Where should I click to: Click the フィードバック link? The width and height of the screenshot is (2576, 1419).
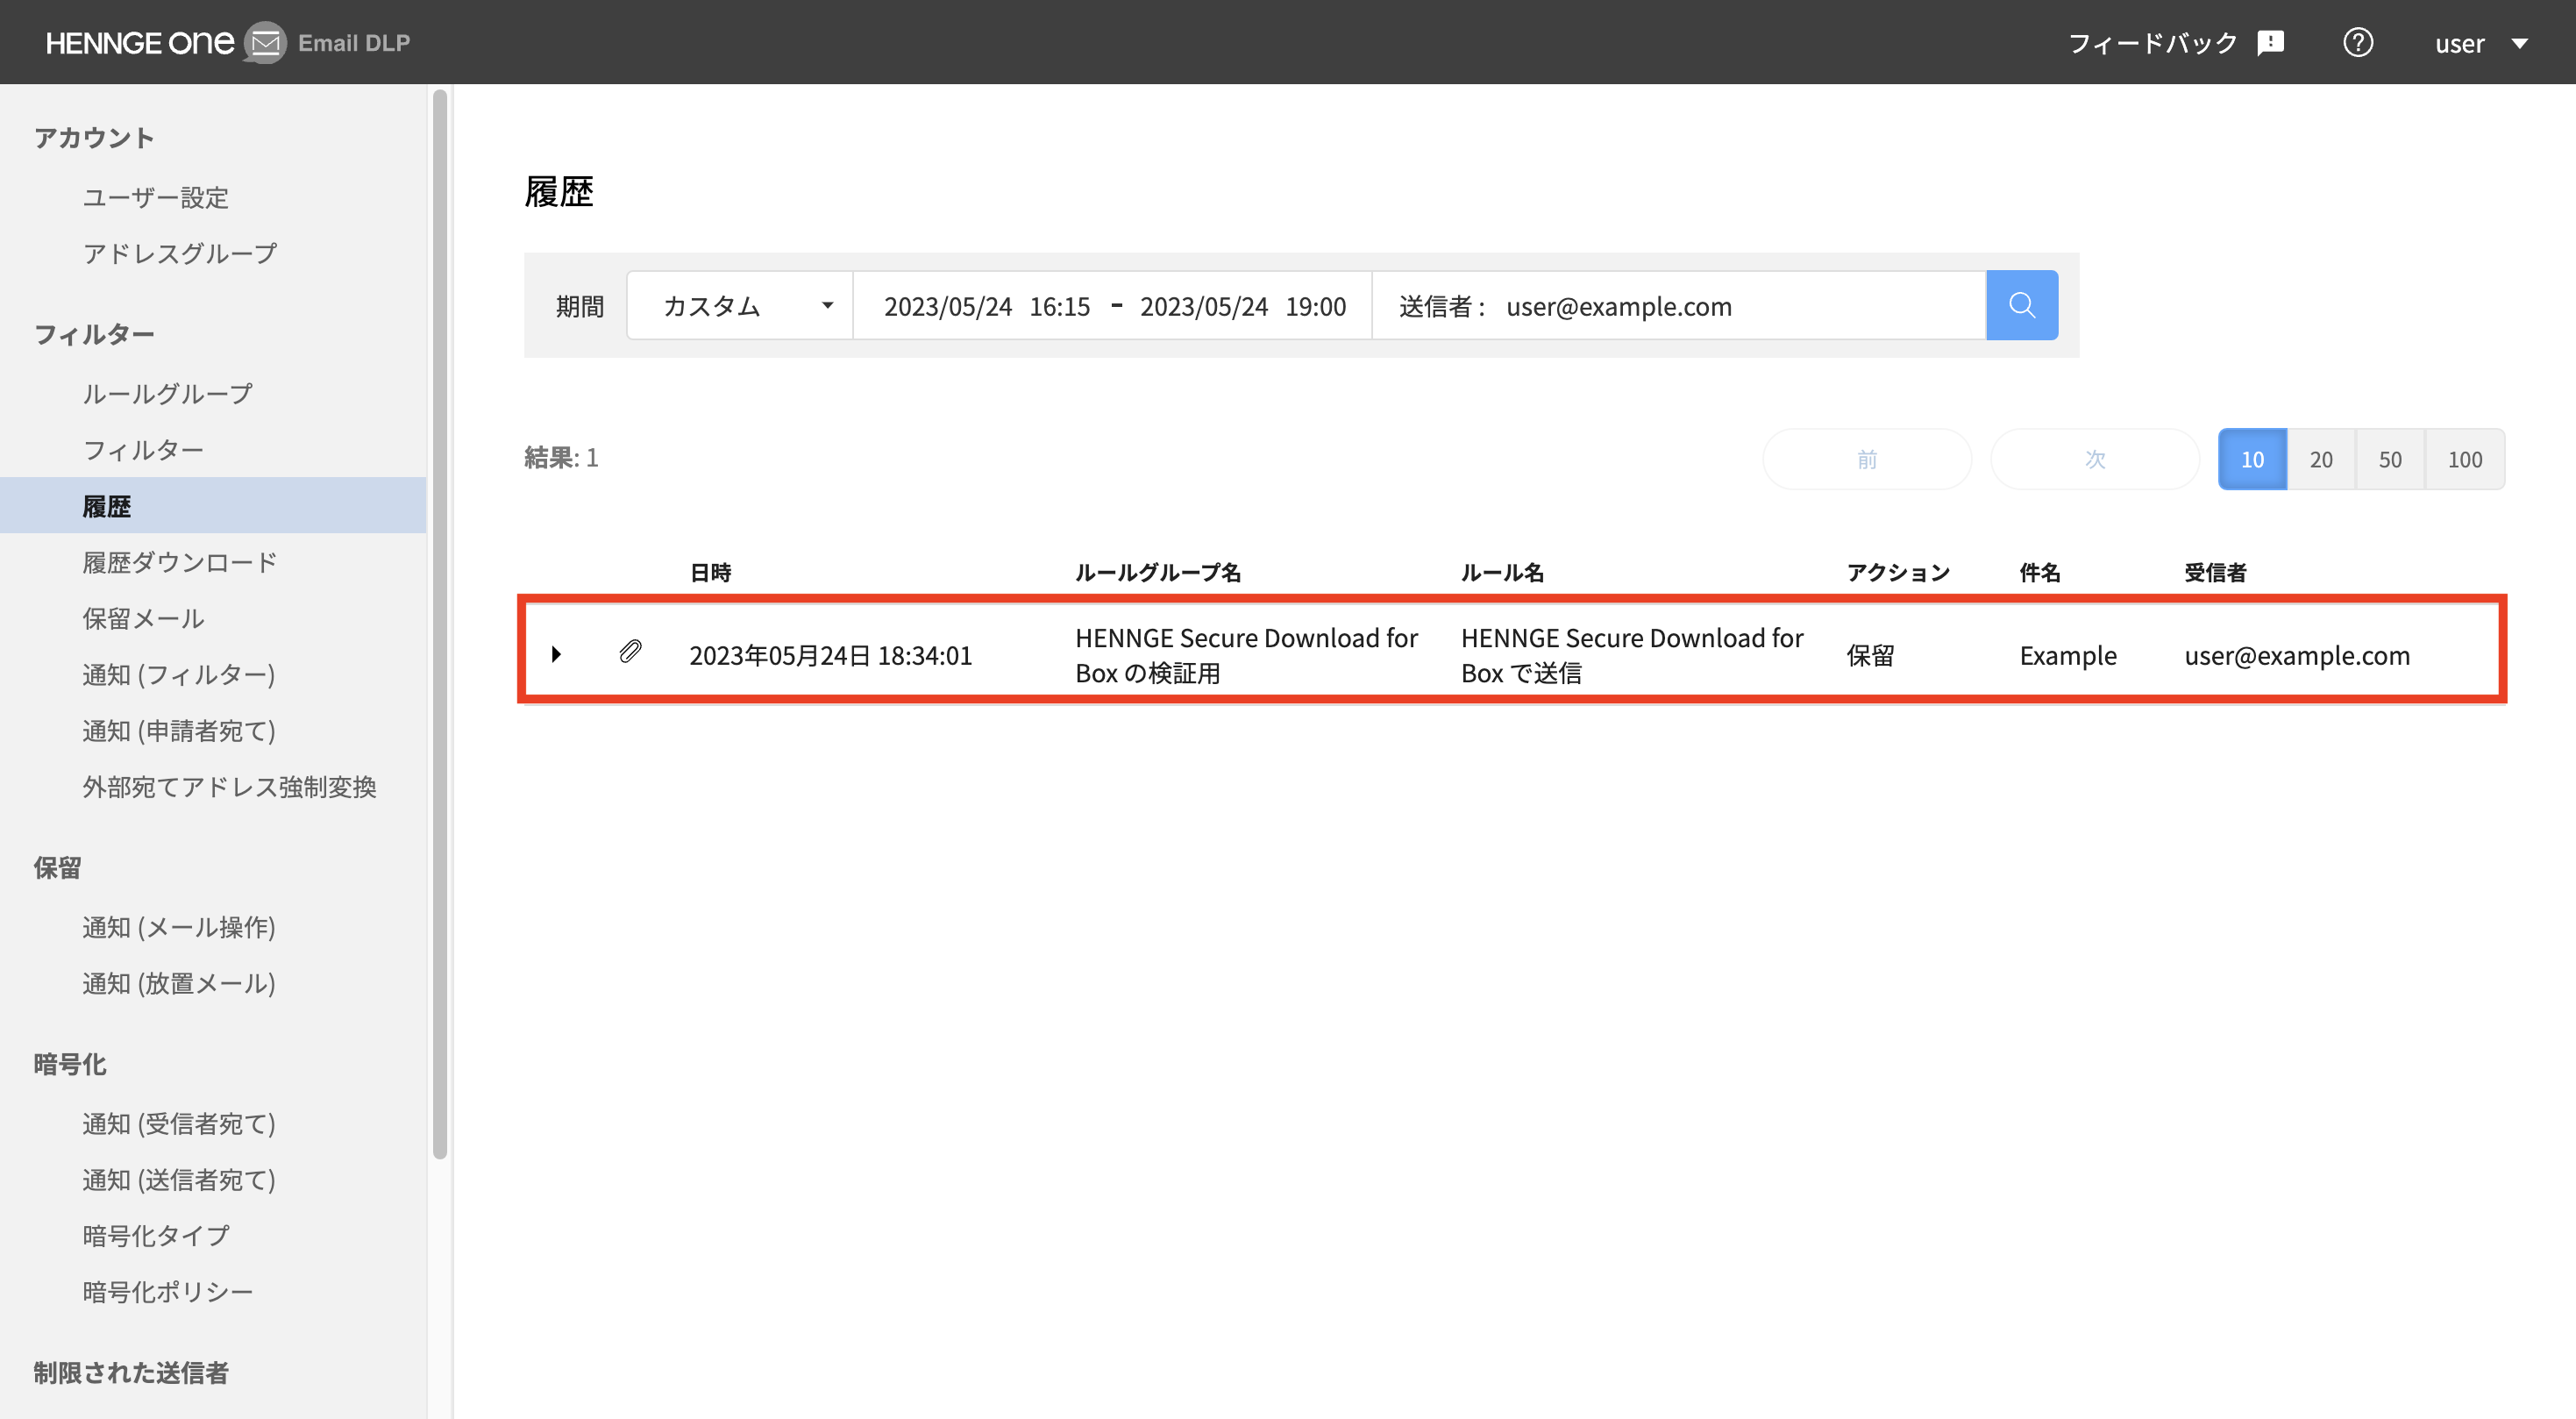click(x=2152, y=43)
